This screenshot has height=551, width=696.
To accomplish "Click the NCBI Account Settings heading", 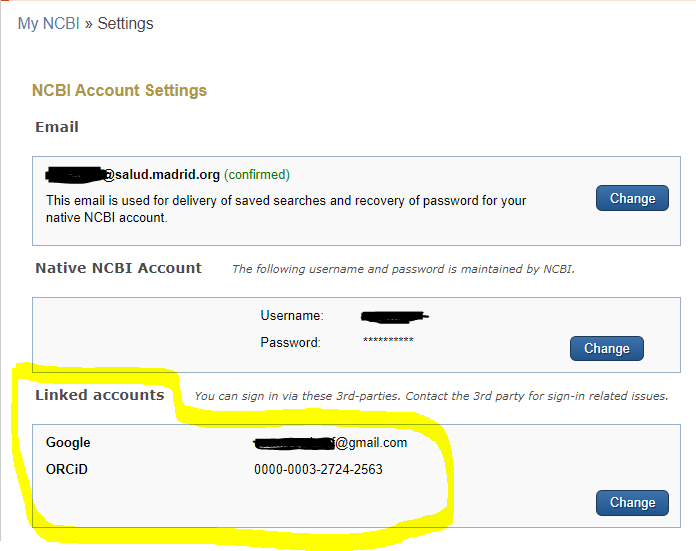I will click(x=119, y=90).
